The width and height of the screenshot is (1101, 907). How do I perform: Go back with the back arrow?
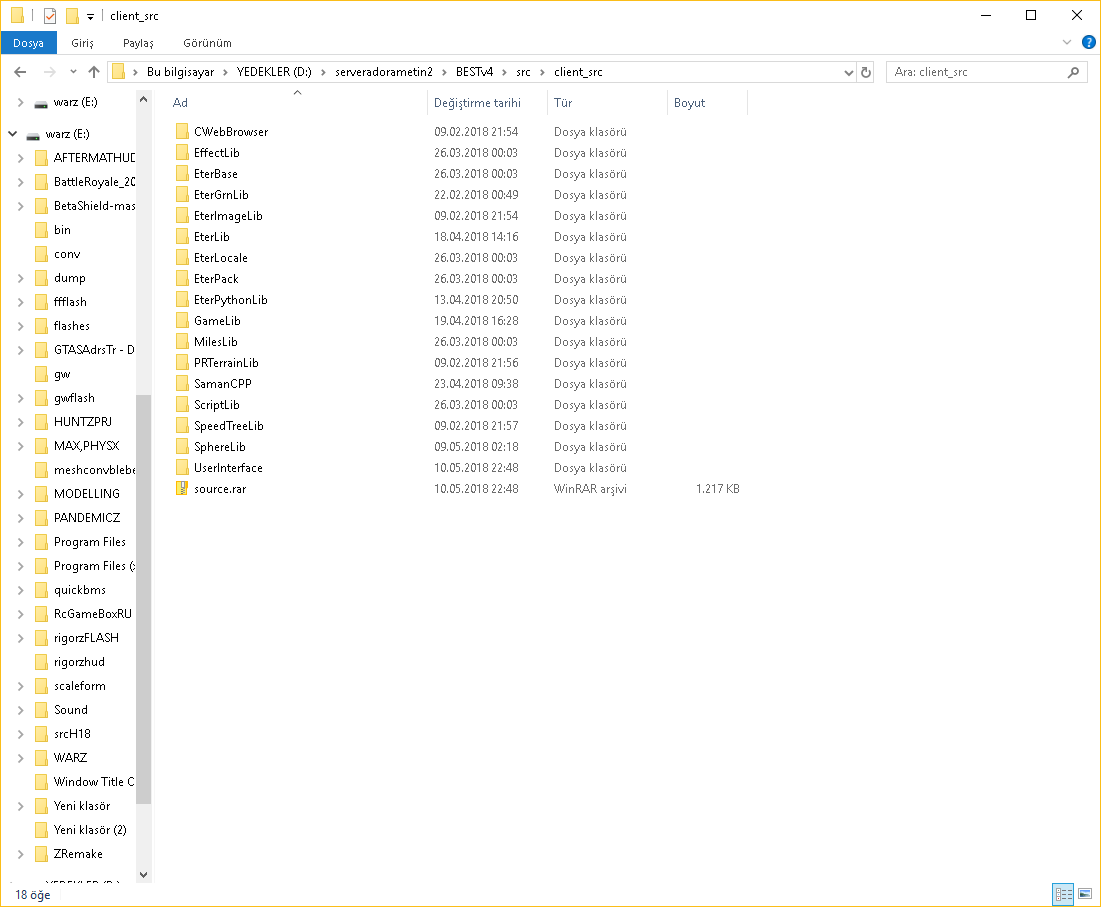tap(20, 72)
